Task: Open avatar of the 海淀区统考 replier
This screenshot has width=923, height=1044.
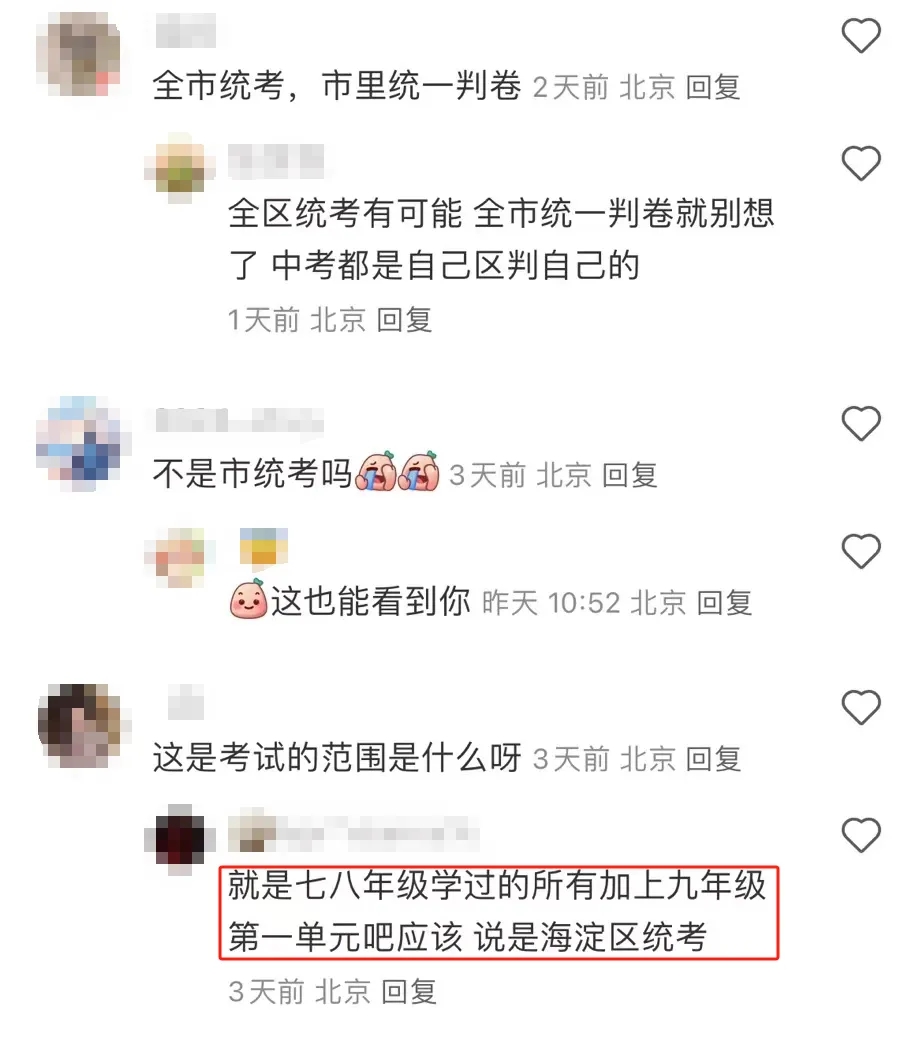Action: [x=180, y=839]
